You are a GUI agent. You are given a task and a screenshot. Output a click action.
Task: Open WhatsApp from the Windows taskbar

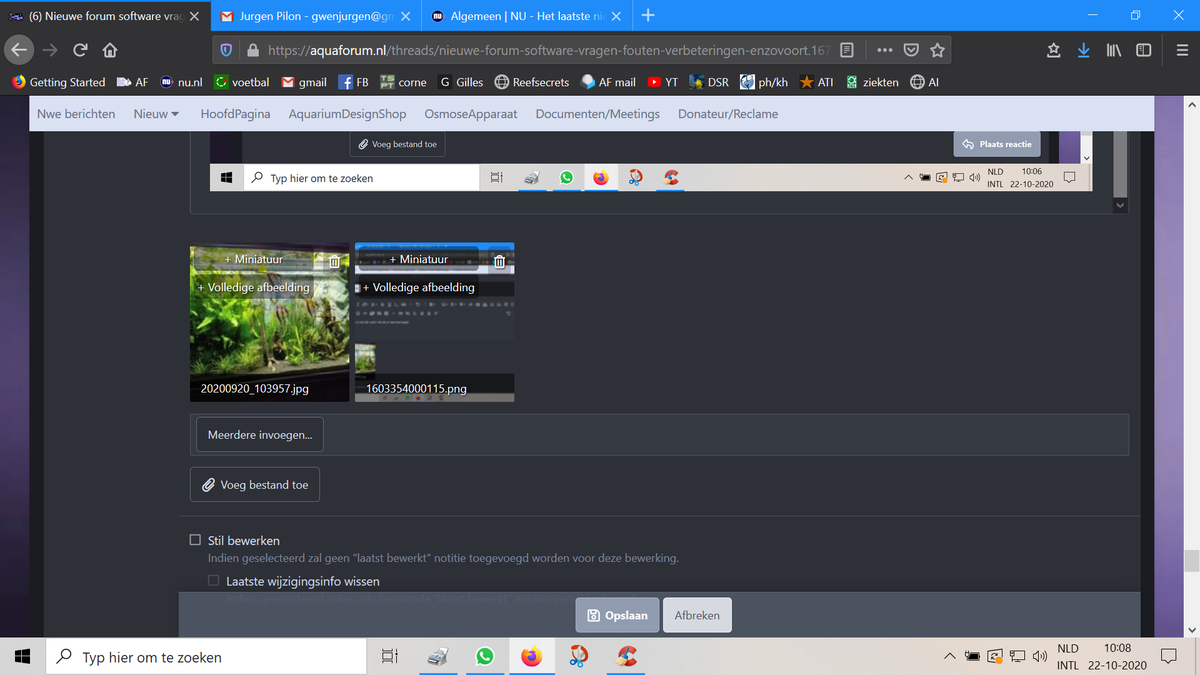485,656
